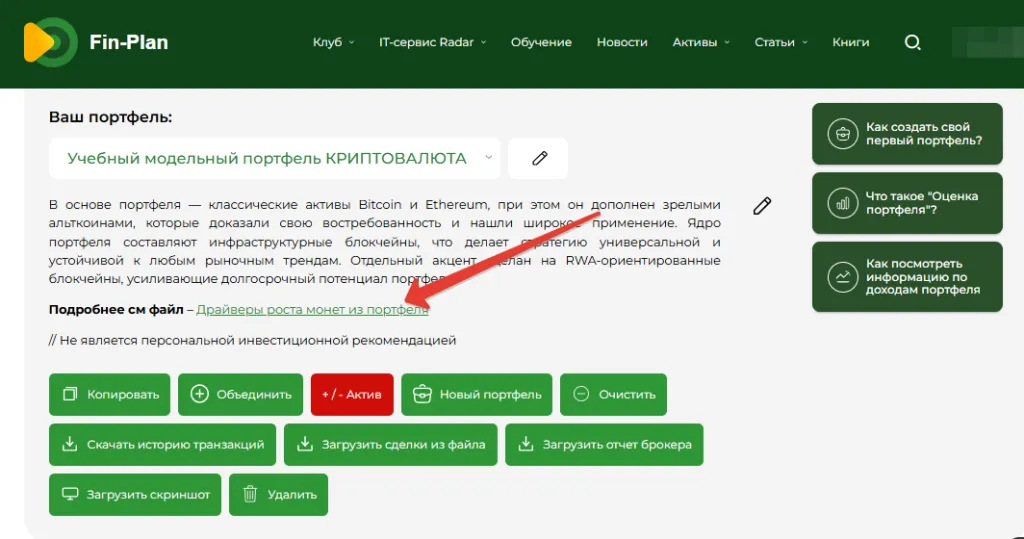Edit portfolio description with pencil icon
Viewport: 1024px width, 539px height.
click(x=762, y=206)
